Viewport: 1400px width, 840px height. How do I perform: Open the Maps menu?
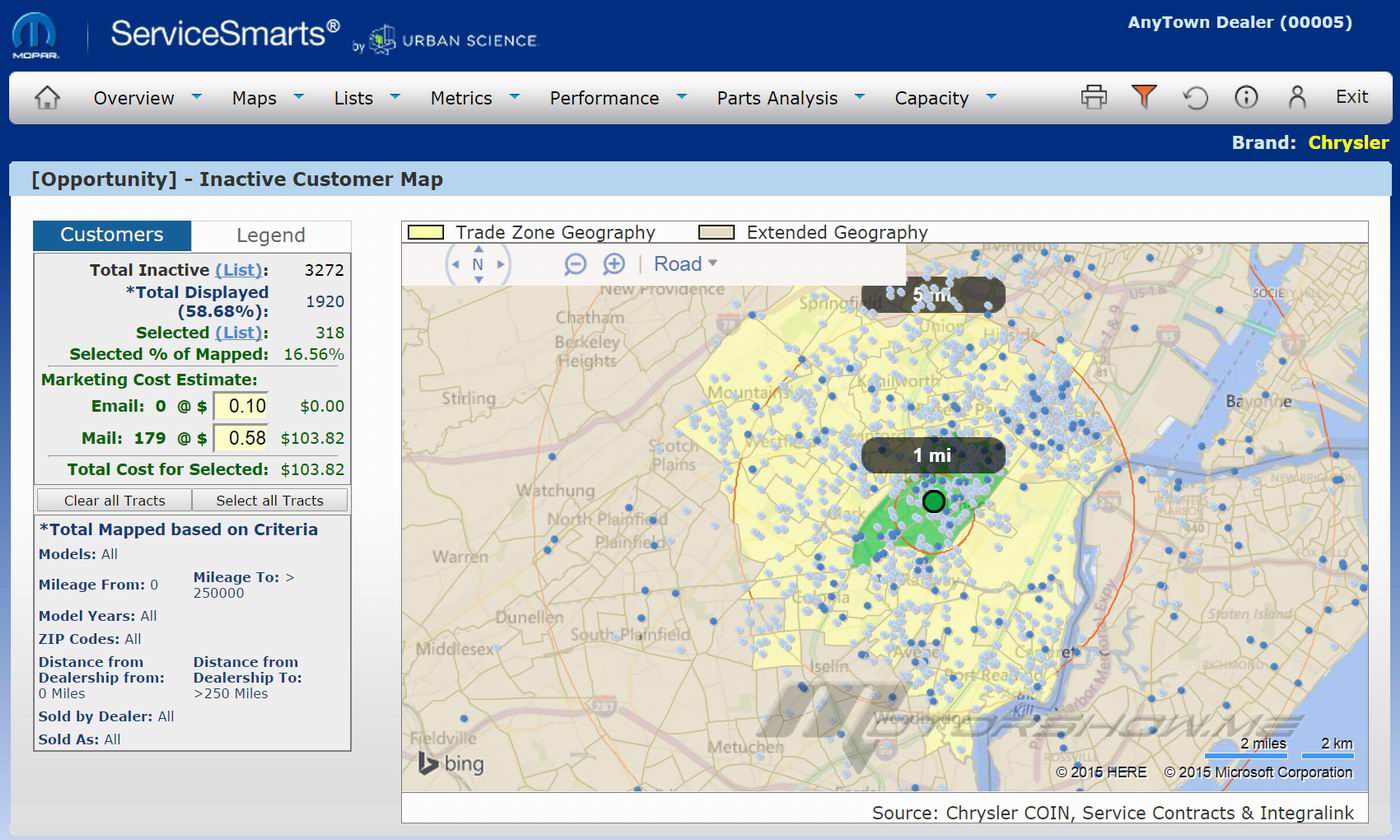coord(254,98)
